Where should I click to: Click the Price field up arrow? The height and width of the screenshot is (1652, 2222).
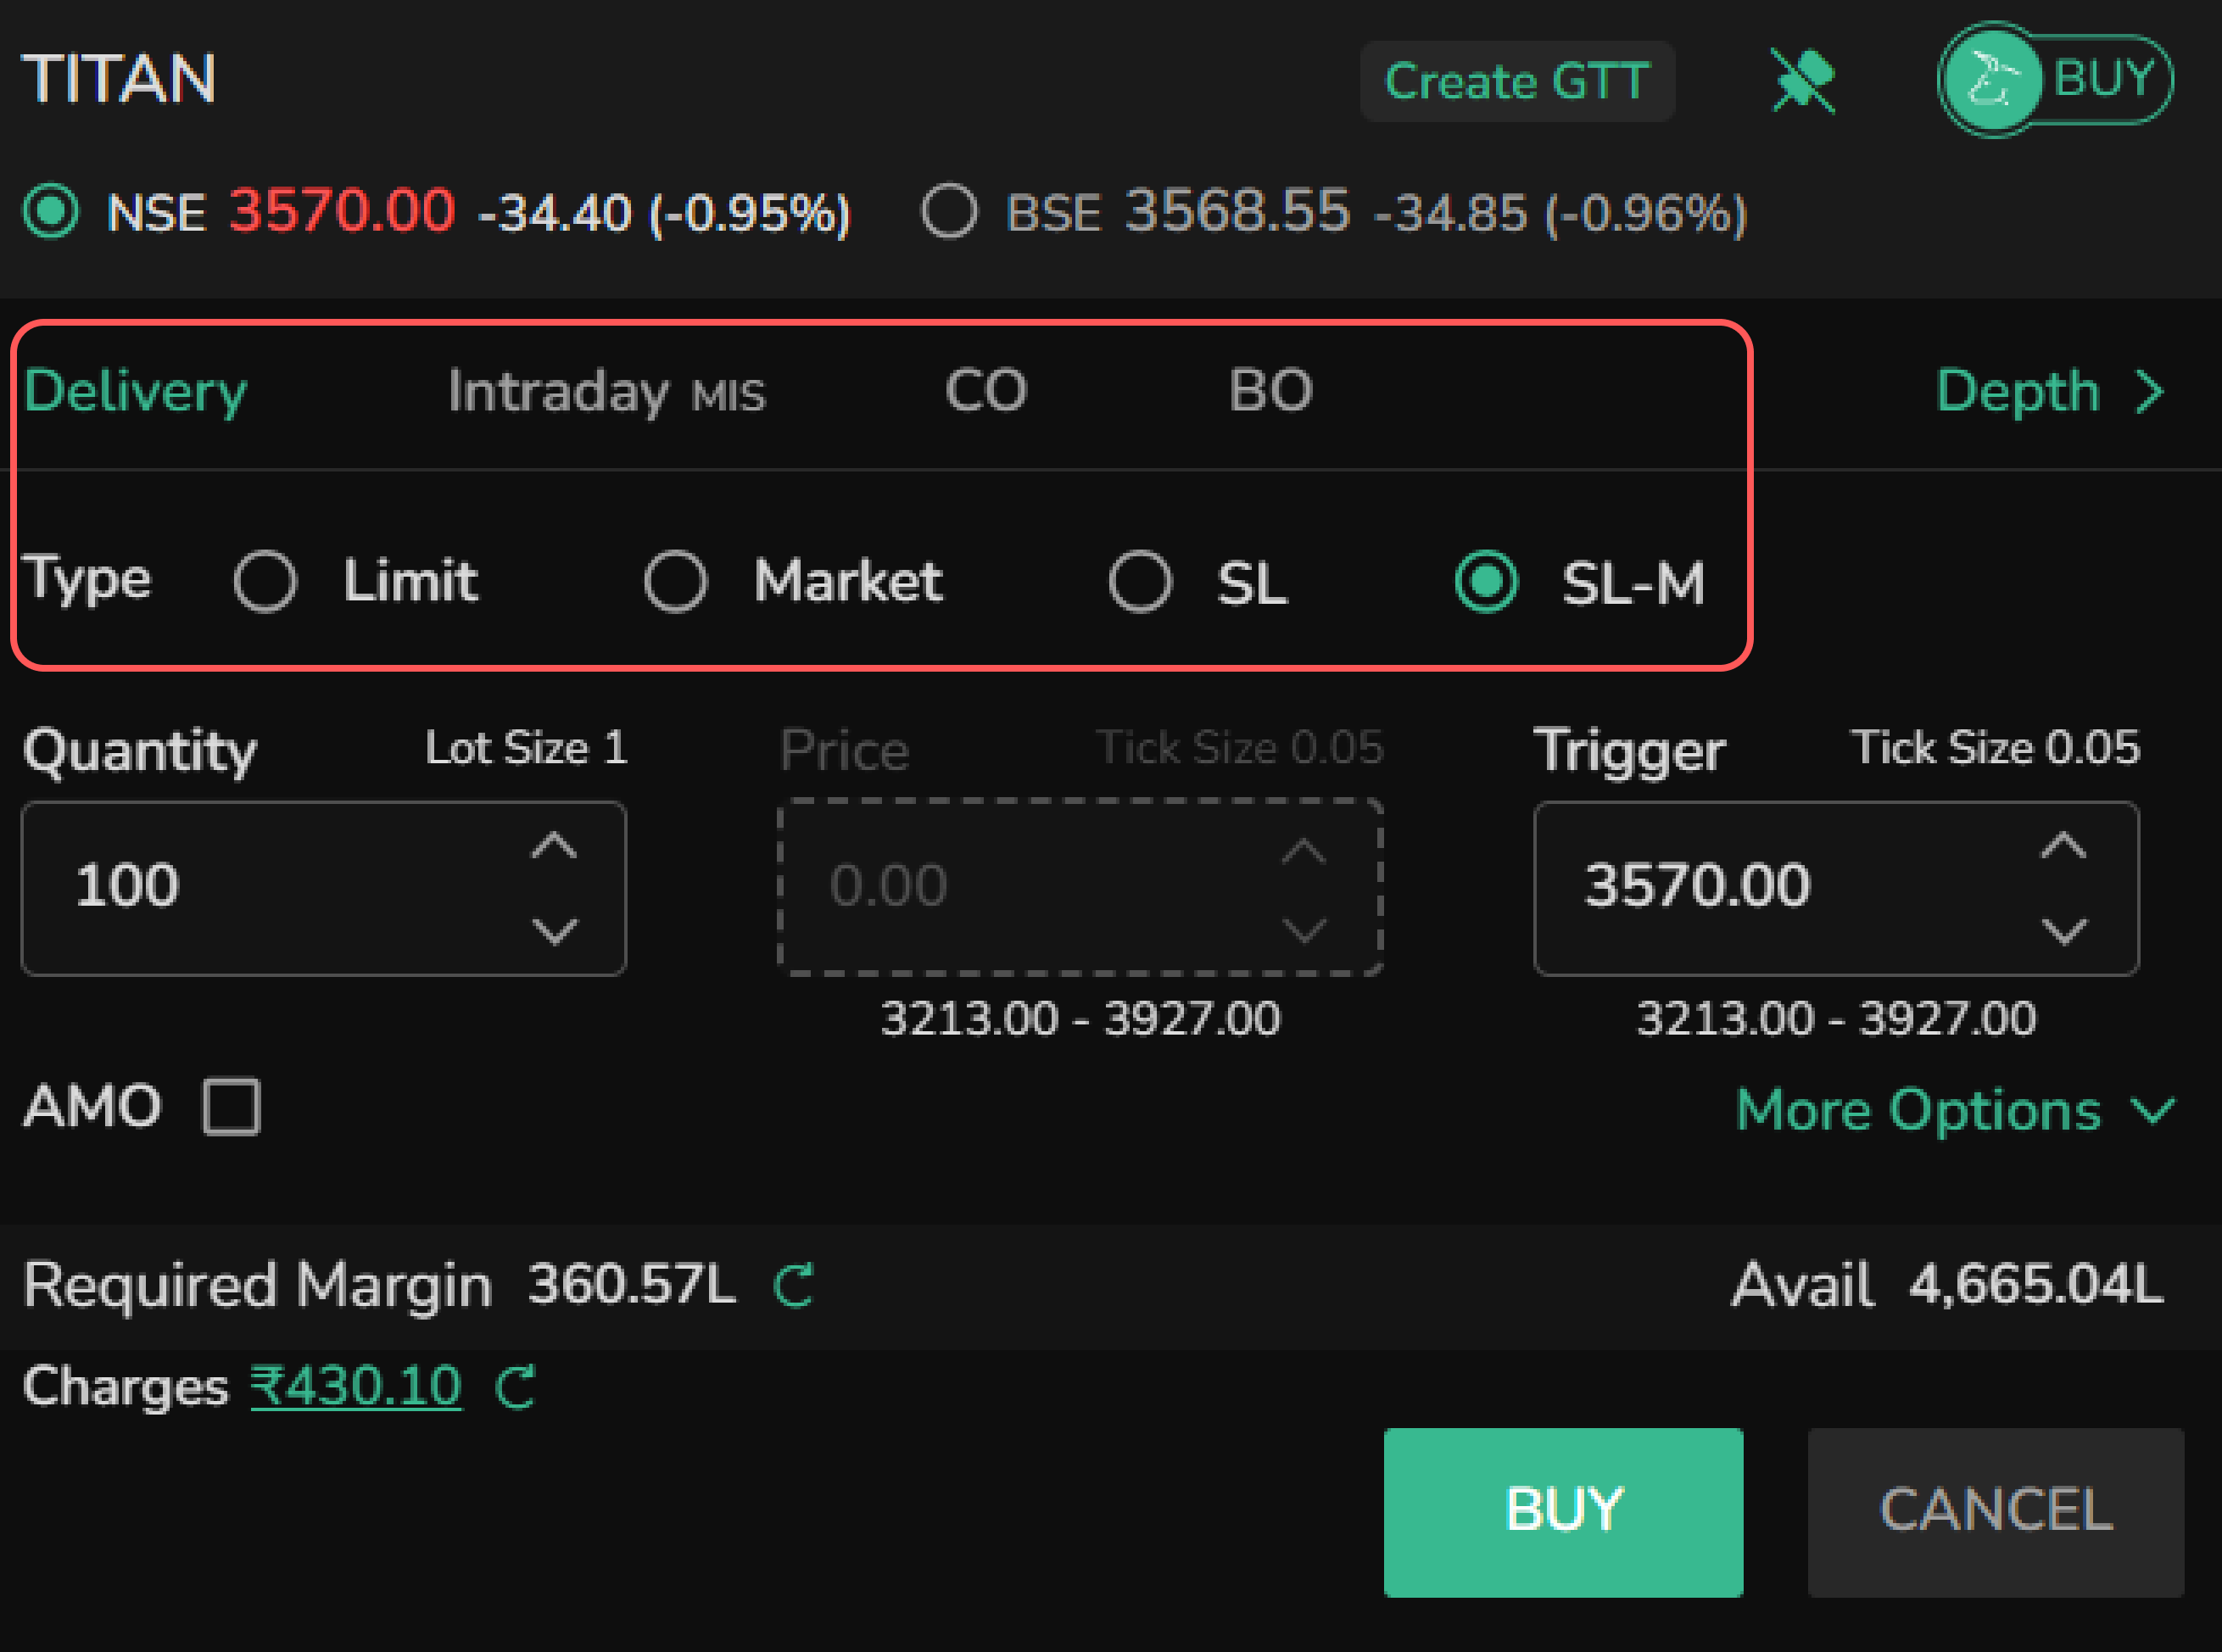(x=1305, y=852)
